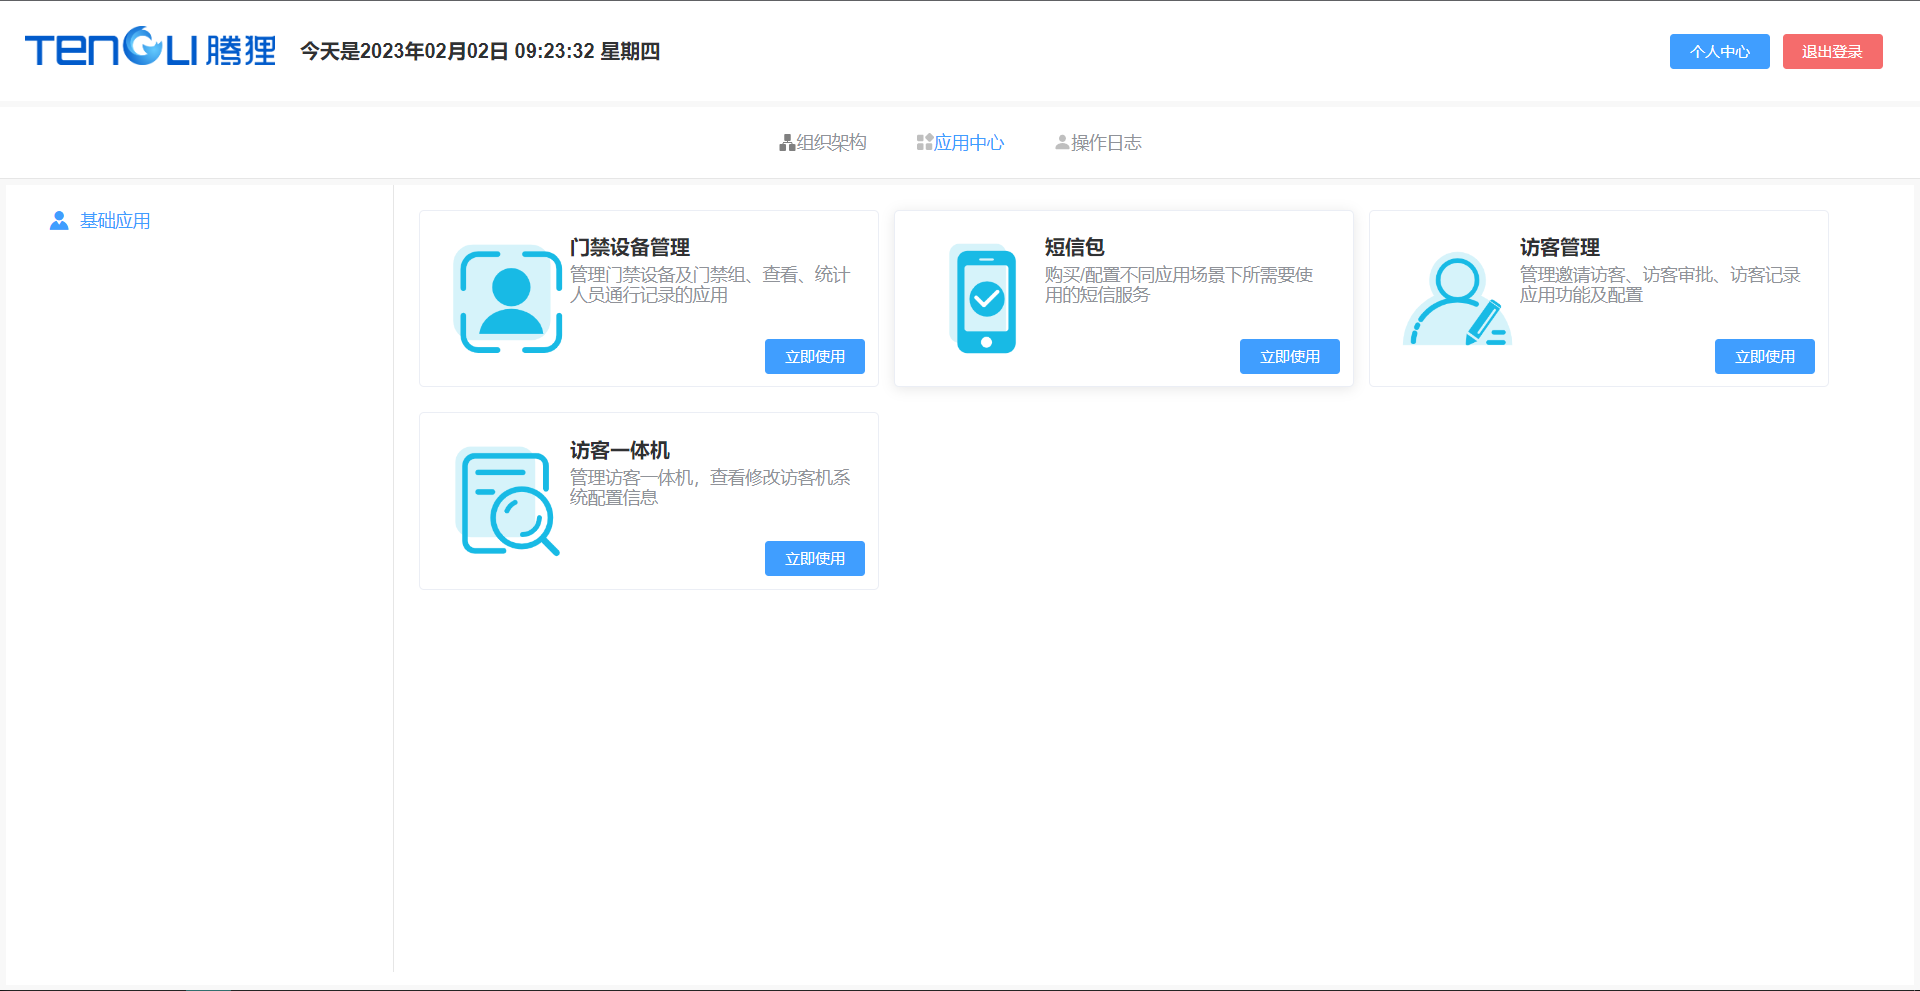Click the 门禁设备管理 title
This screenshot has height=991, width=1920.
click(630, 247)
